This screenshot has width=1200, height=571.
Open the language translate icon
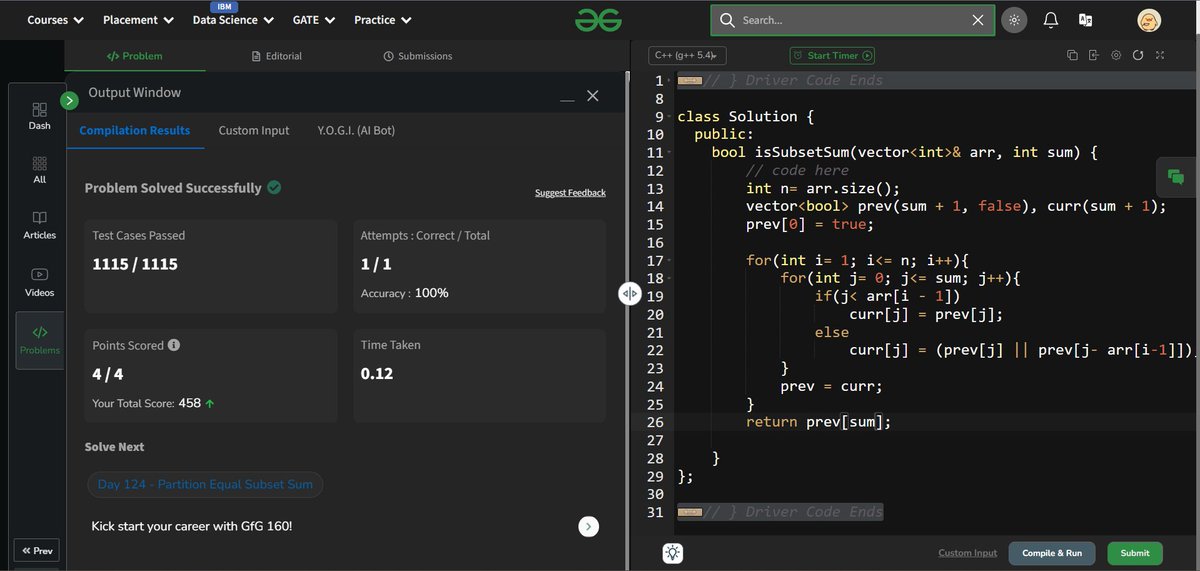(1085, 20)
